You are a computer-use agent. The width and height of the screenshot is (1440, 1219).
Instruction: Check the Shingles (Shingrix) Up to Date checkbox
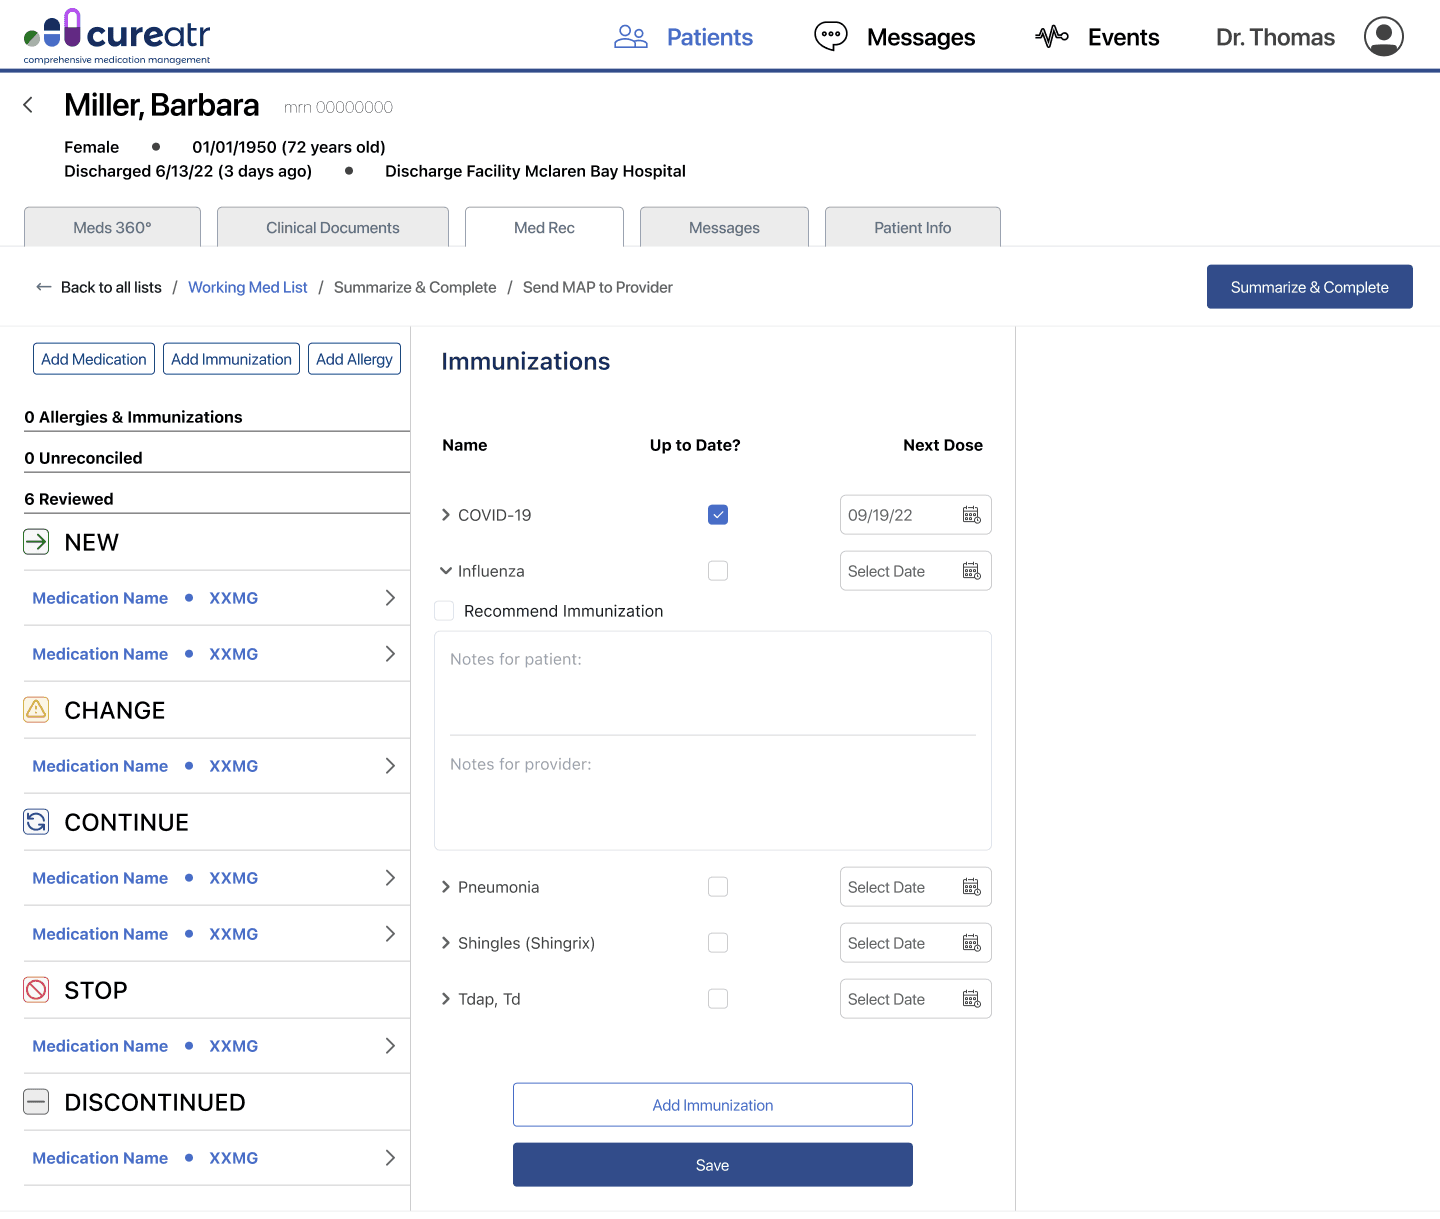(718, 943)
